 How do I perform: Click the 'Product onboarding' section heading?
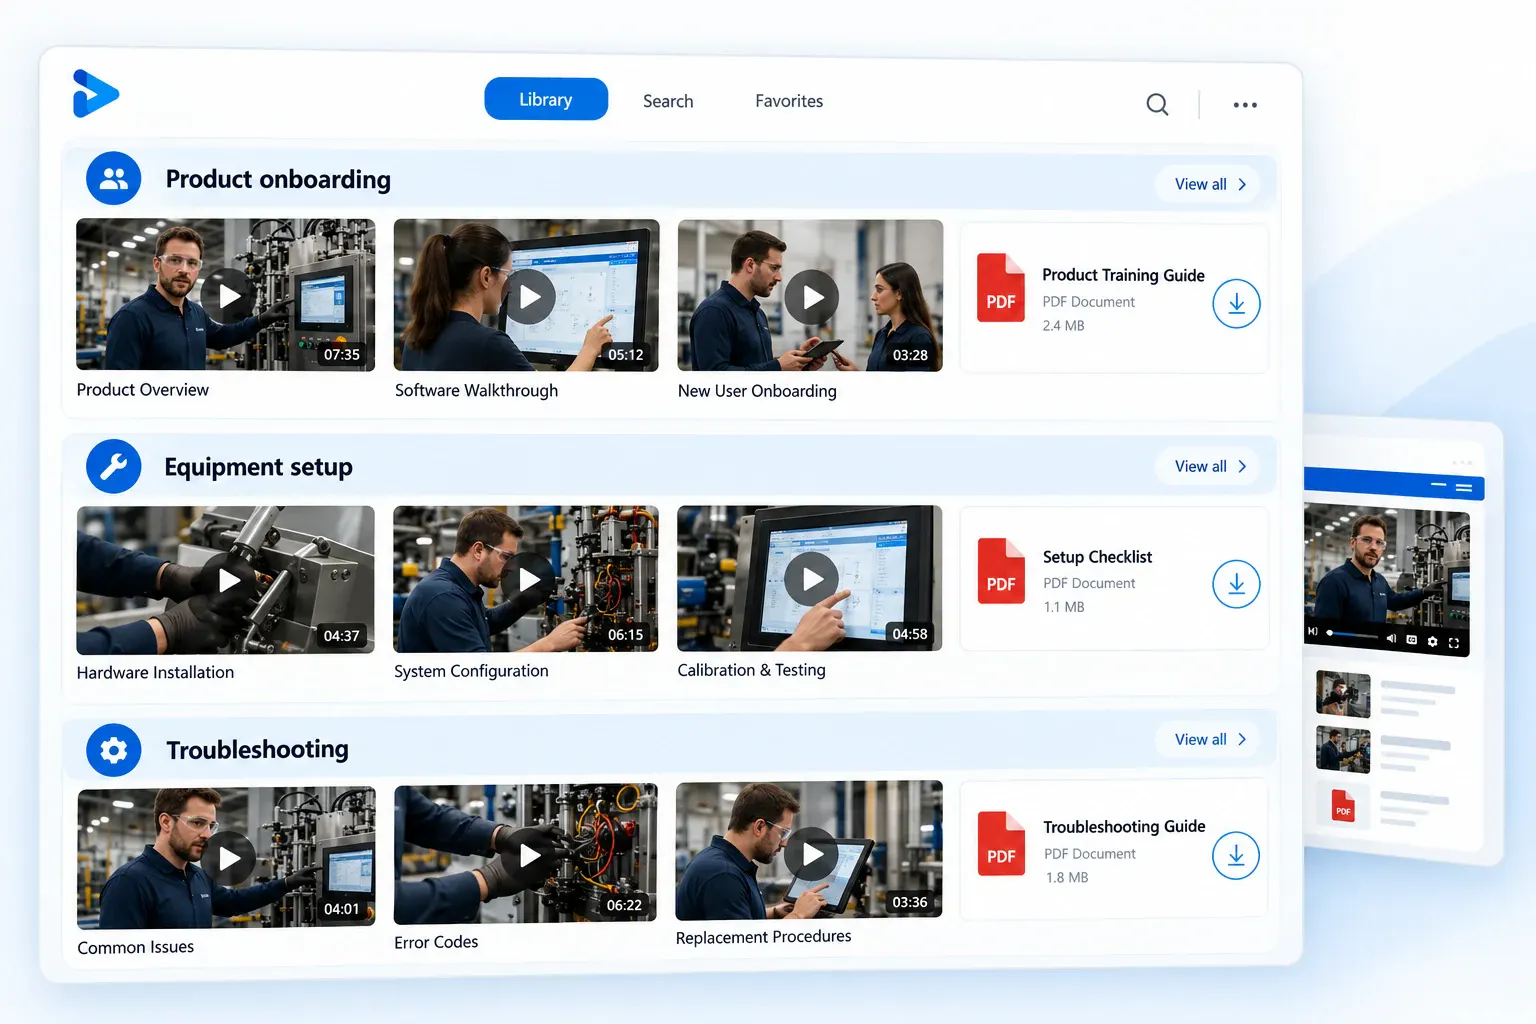coord(278,179)
